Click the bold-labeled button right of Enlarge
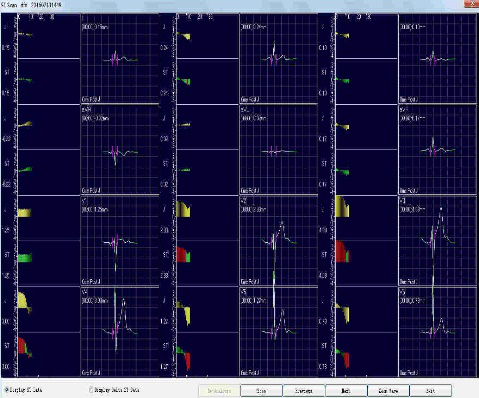The image size is (479, 398). pos(346,391)
